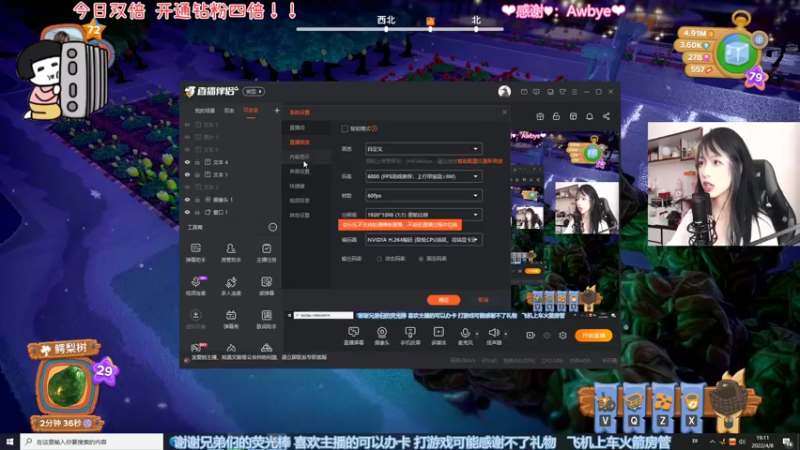Click the plus icon to add scene

[x=277, y=110]
